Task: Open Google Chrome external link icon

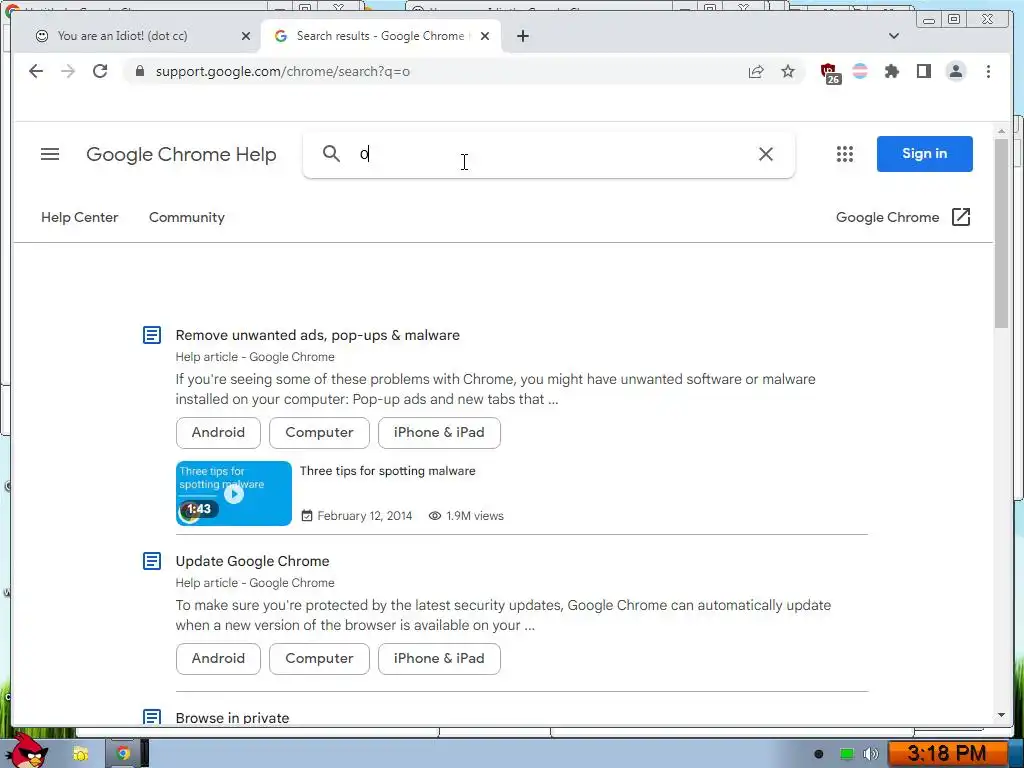Action: pyautogui.click(x=961, y=217)
